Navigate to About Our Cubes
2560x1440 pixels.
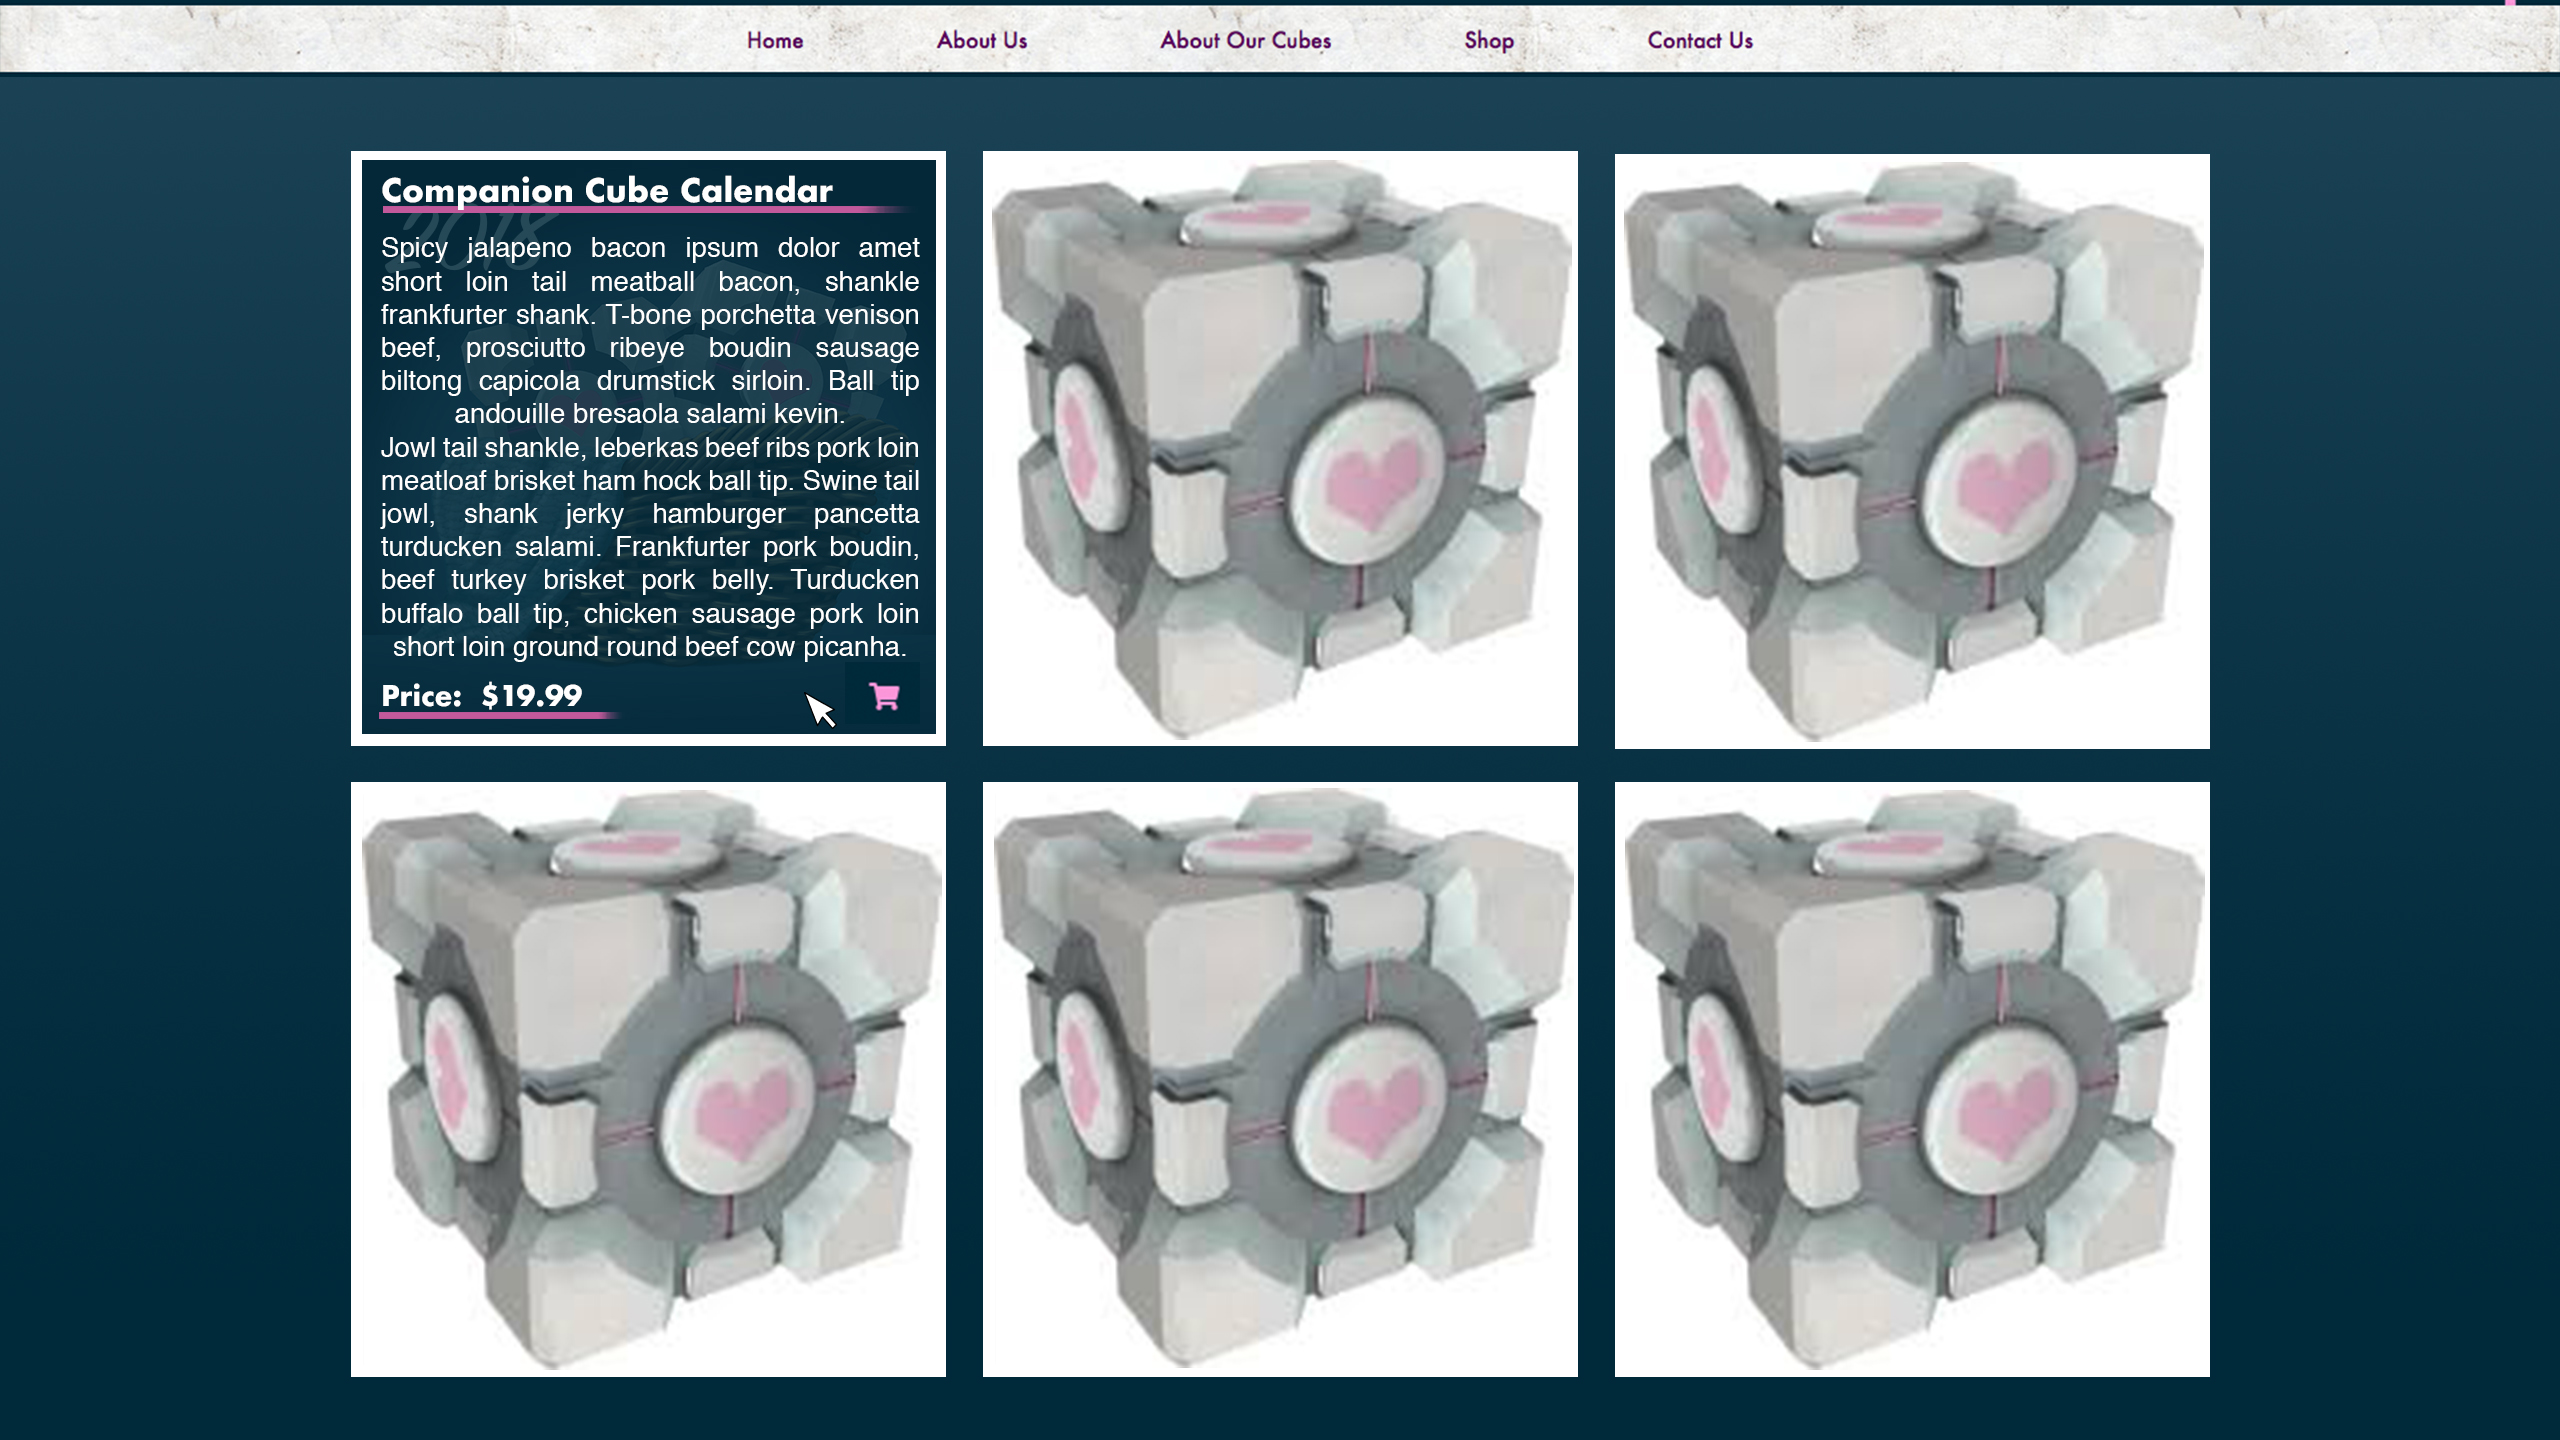tap(1245, 41)
